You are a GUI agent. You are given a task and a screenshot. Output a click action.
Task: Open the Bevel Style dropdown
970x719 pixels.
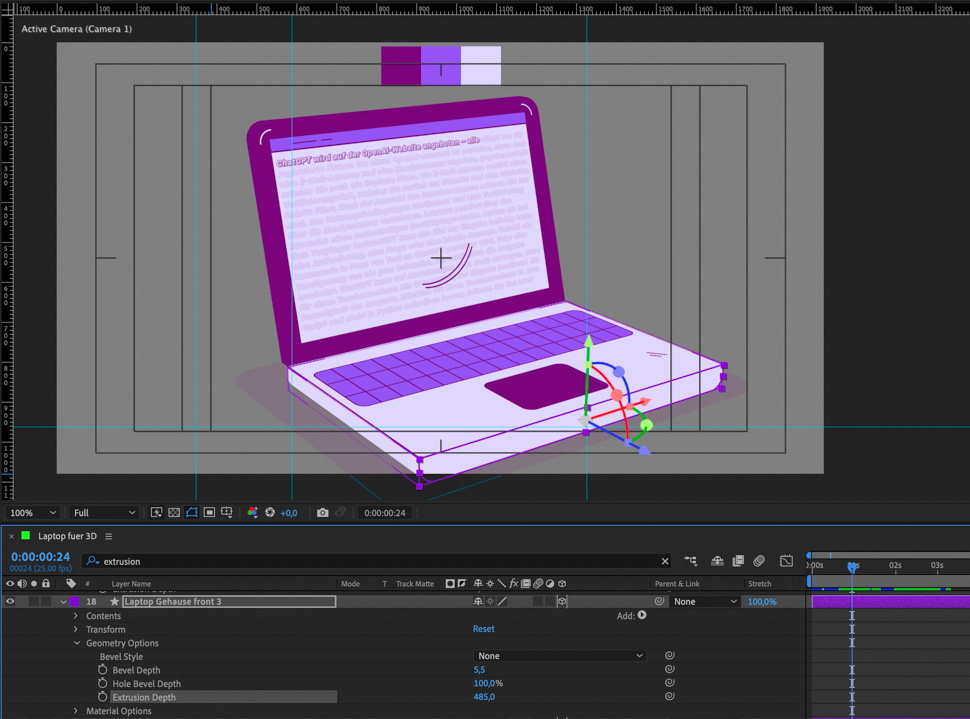tap(559, 656)
